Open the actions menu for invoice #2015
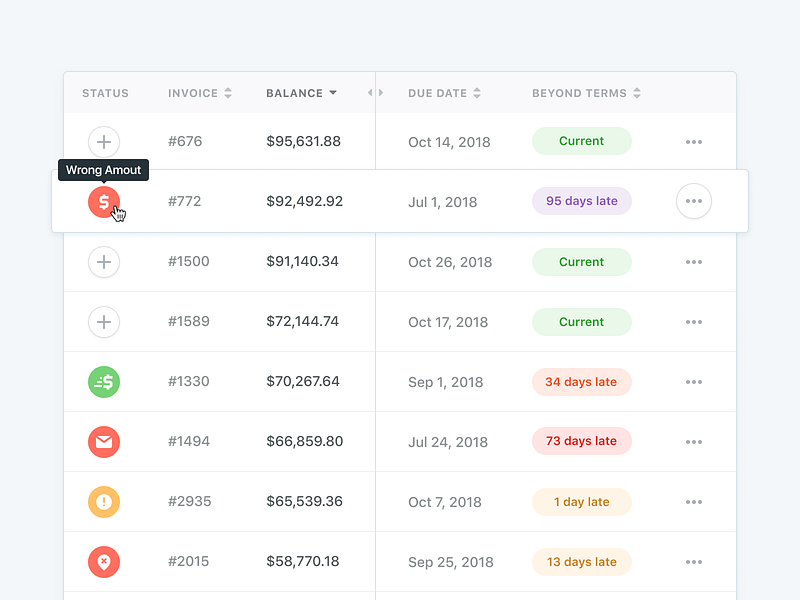 point(693,561)
